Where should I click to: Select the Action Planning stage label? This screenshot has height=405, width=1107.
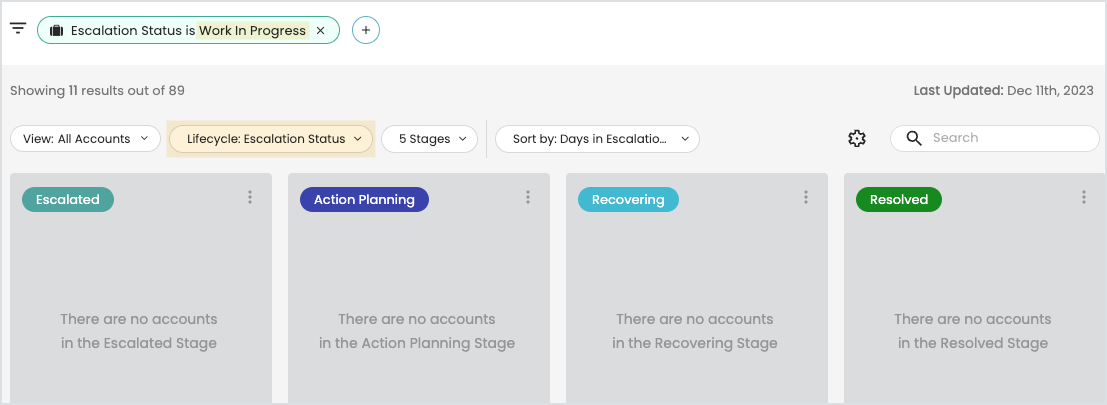(364, 200)
